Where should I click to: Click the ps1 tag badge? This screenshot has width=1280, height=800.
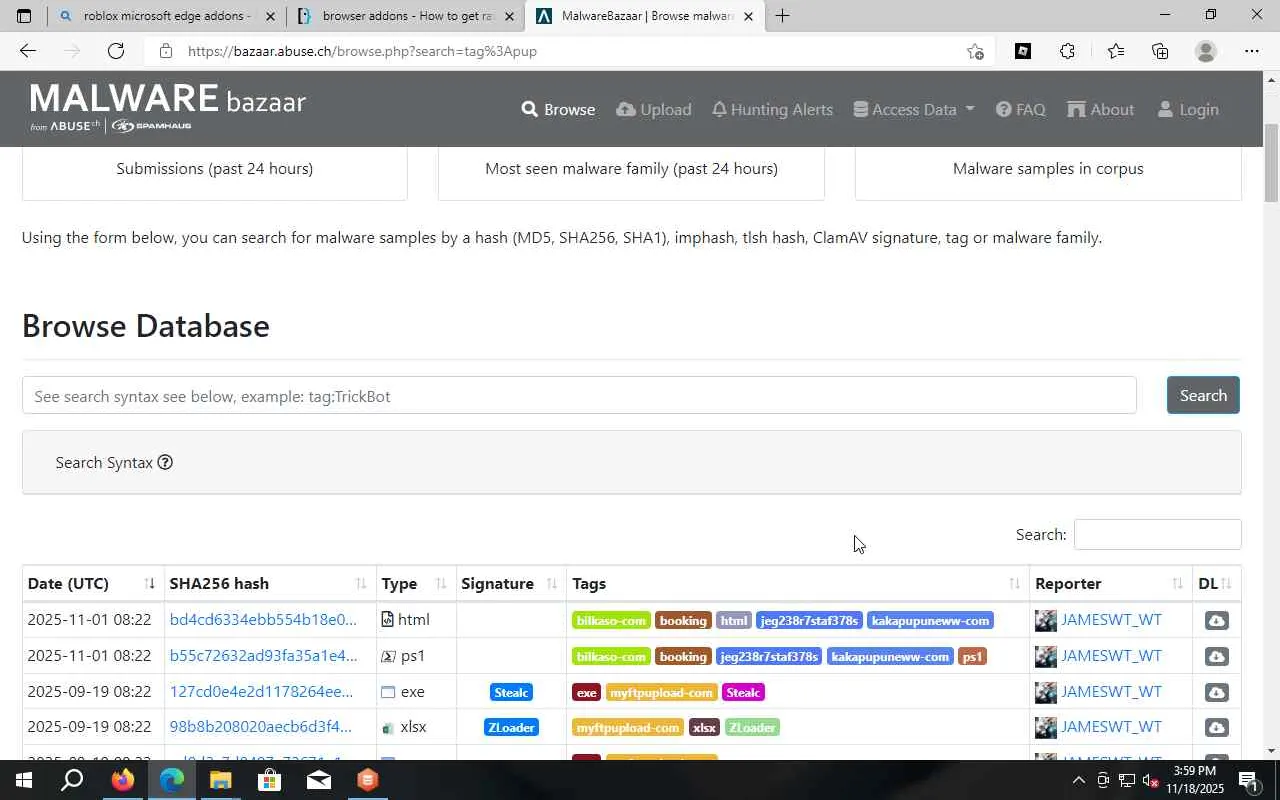[972, 656]
